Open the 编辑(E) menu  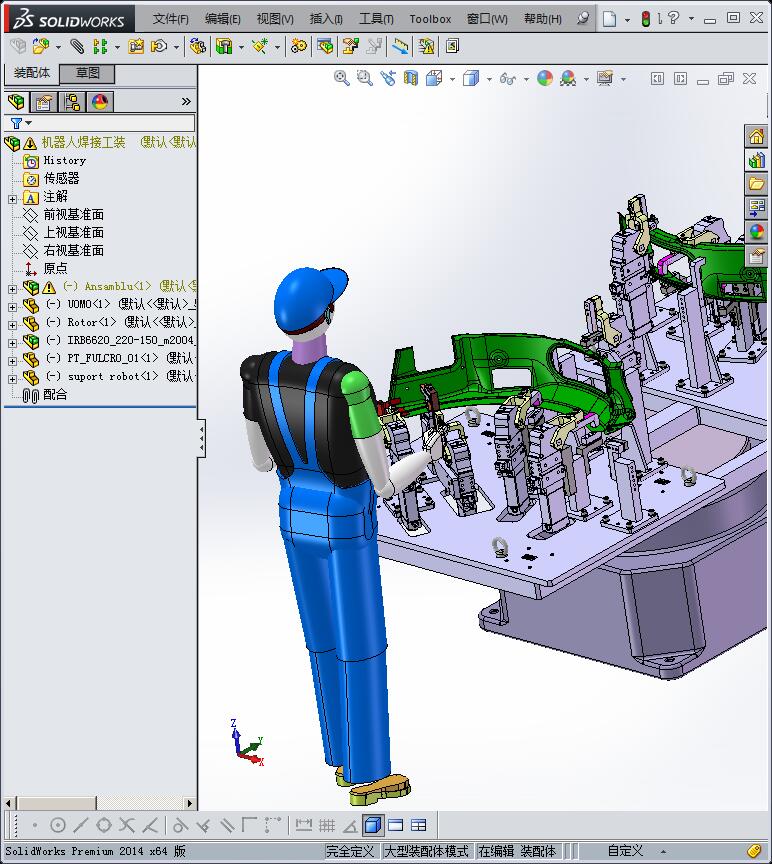223,19
